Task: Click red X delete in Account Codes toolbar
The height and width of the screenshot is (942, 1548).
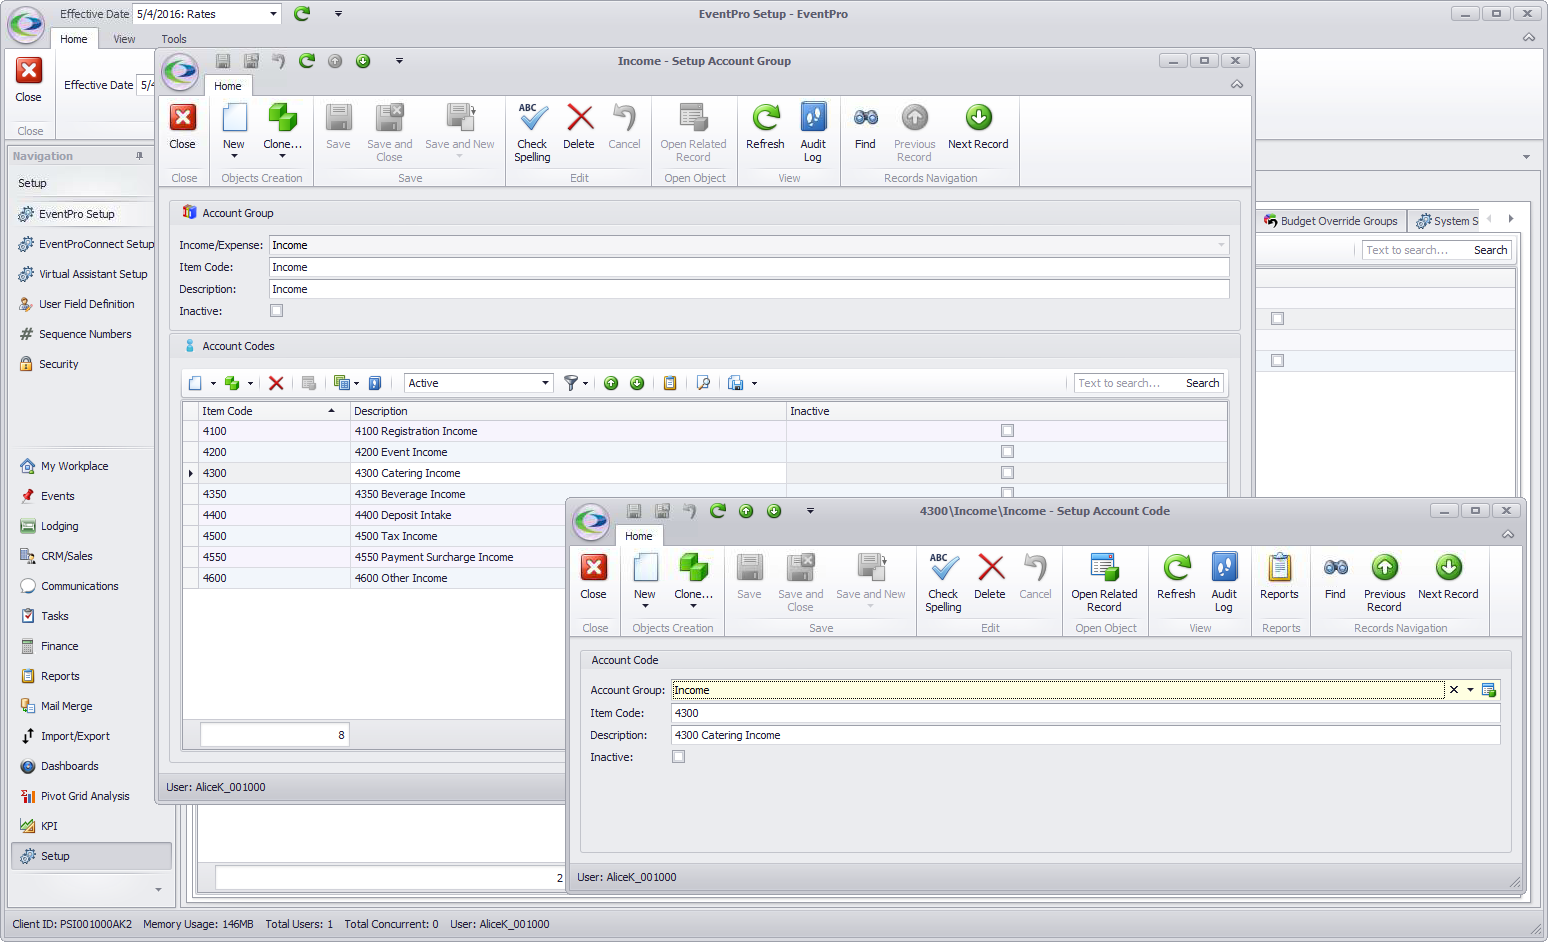Action: (x=276, y=383)
